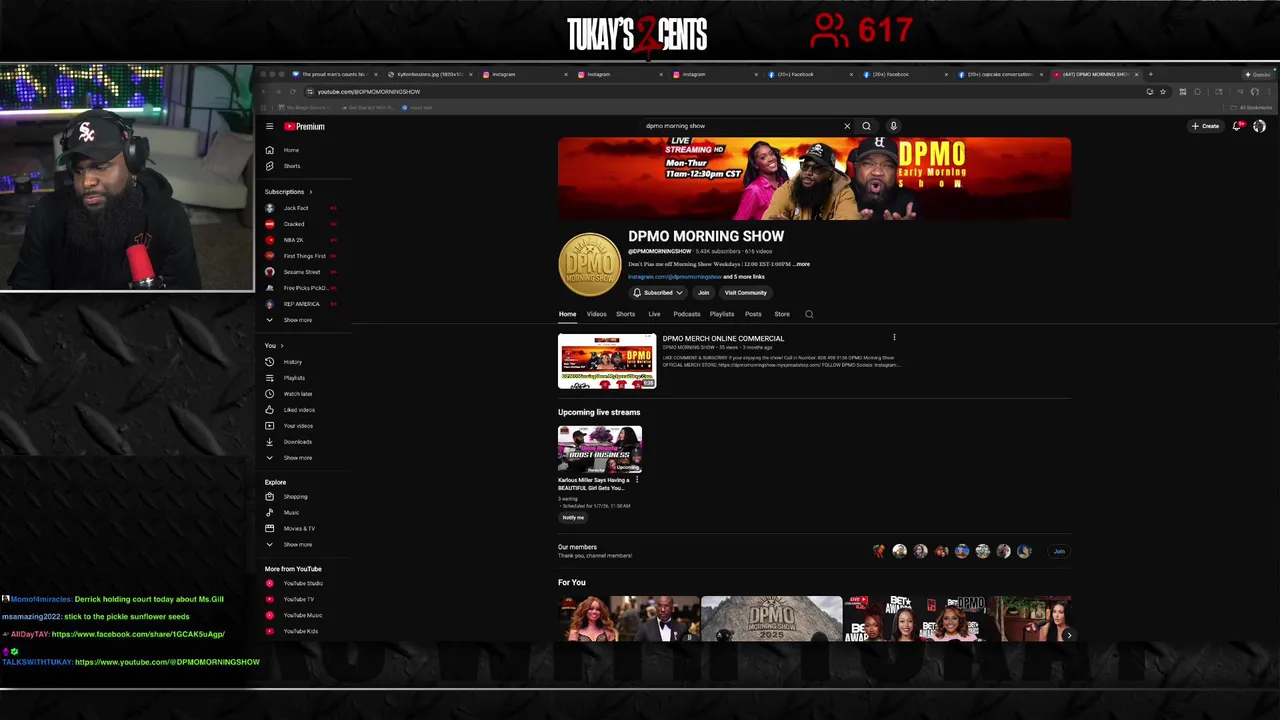
Task: Click the YouTube Premium logo
Action: pyautogui.click(x=305, y=126)
